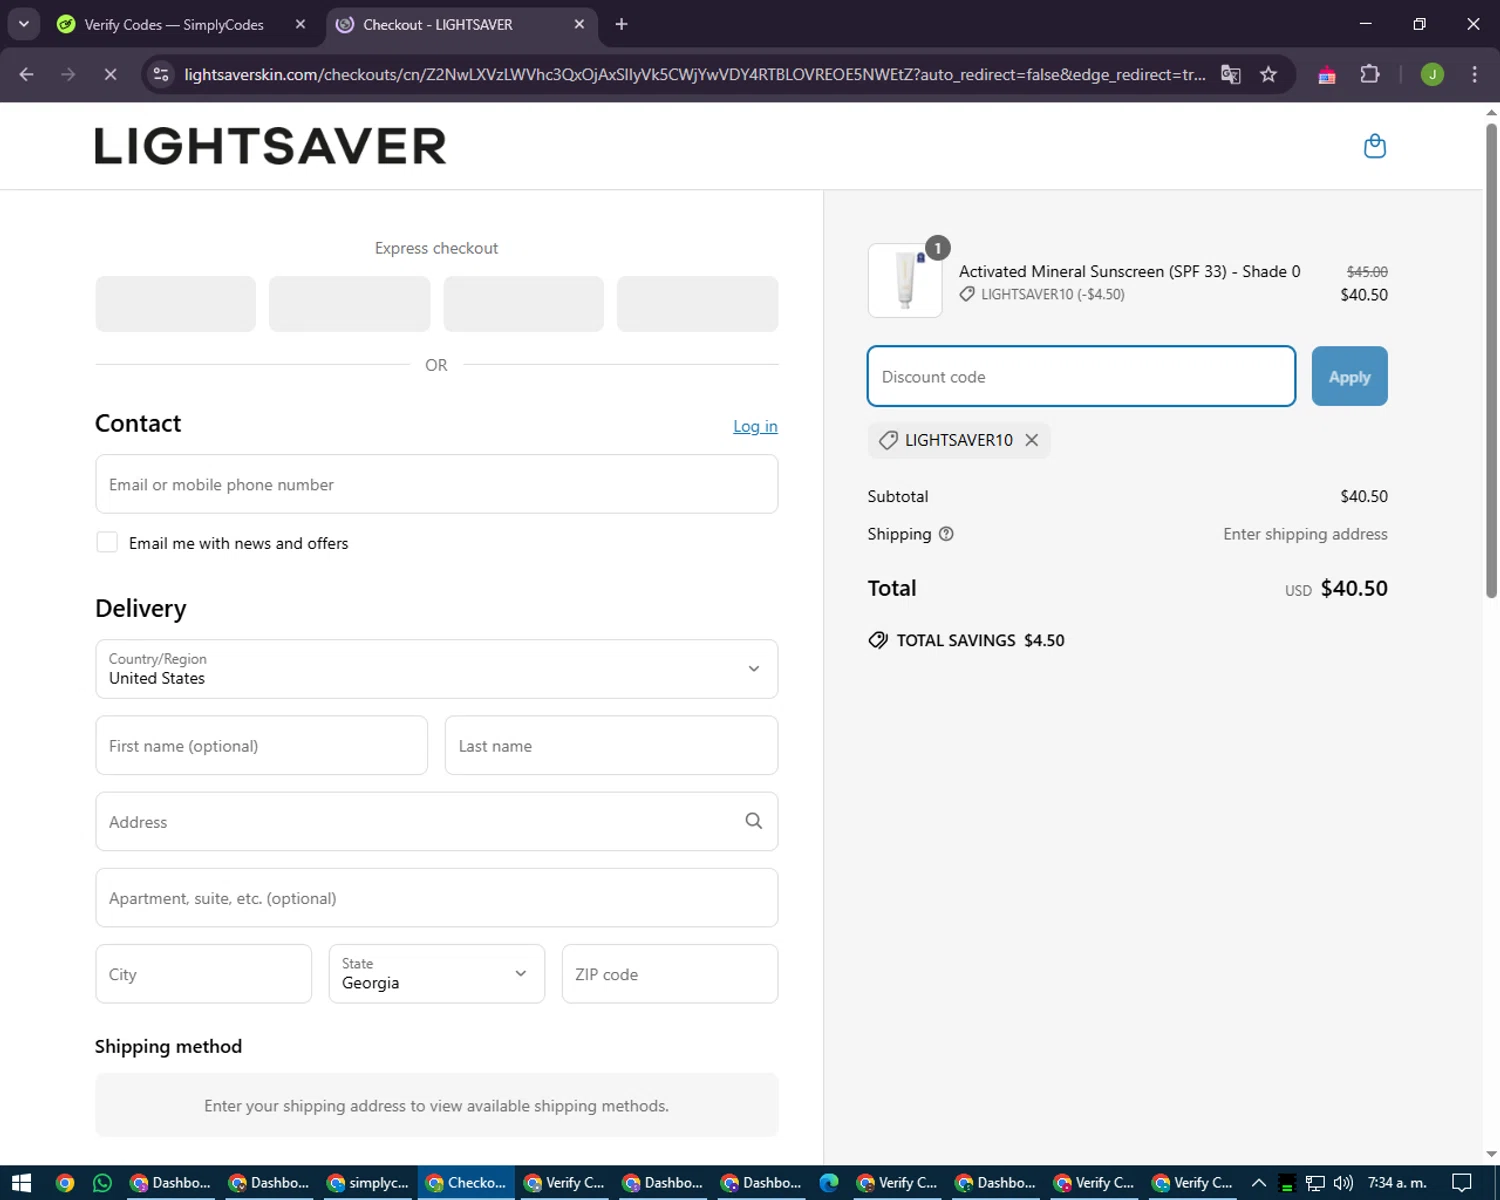The width and height of the screenshot is (1500, 1200).
Task: View site information icon in address bar
Action: (161, 75)
